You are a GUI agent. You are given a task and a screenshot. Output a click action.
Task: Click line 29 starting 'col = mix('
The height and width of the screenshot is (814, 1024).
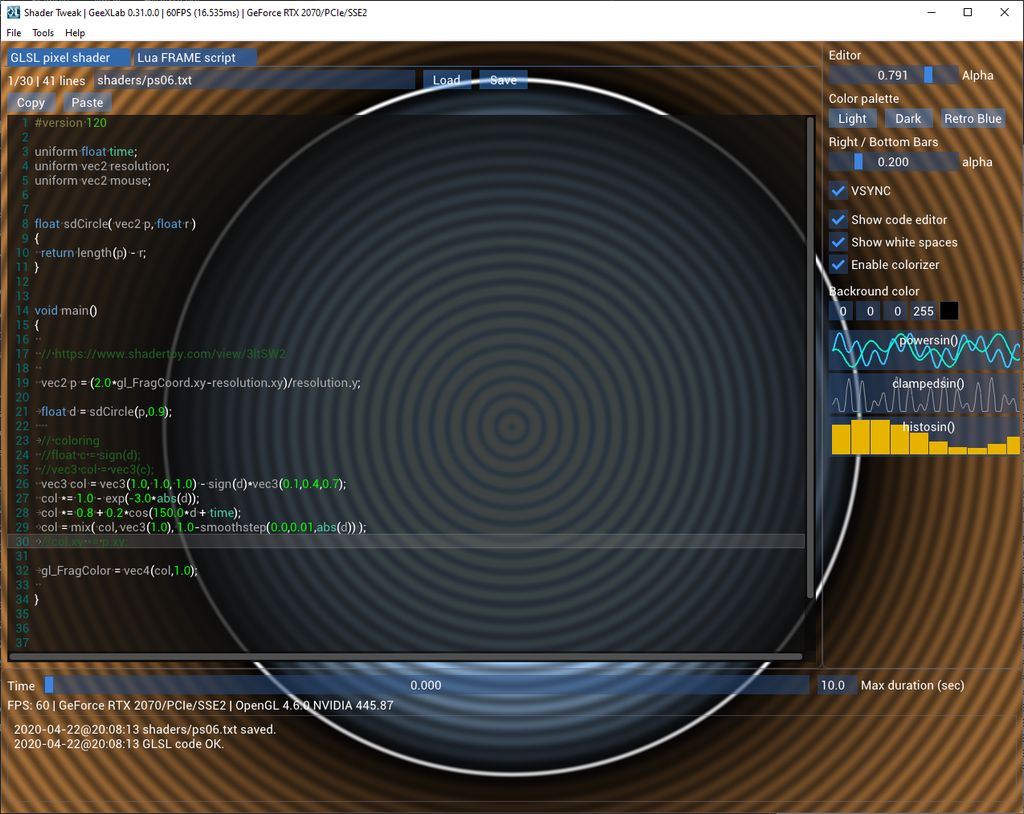tap(203, 527)
